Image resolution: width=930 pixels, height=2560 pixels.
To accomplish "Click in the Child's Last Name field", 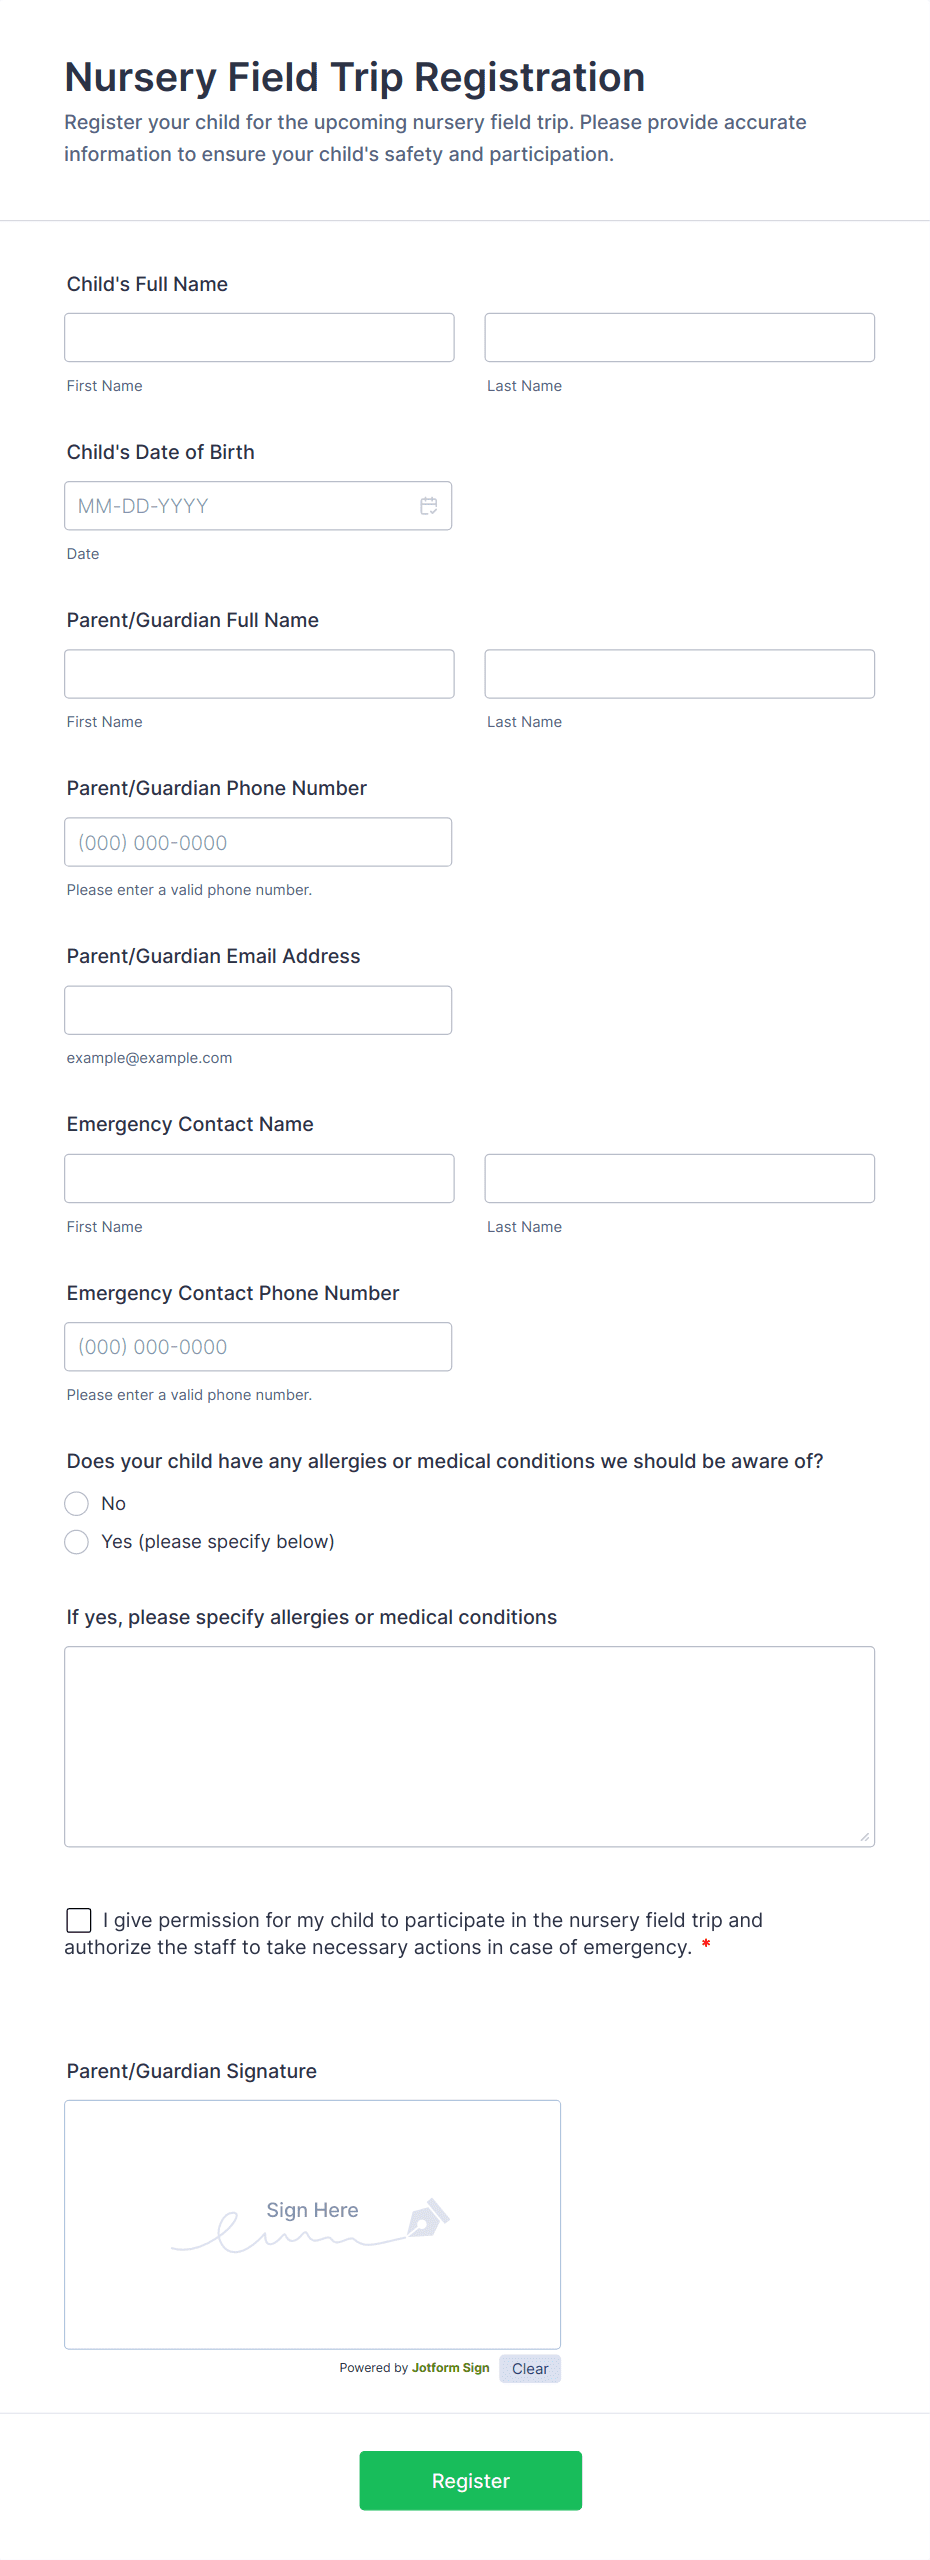I will coord(679,337).
